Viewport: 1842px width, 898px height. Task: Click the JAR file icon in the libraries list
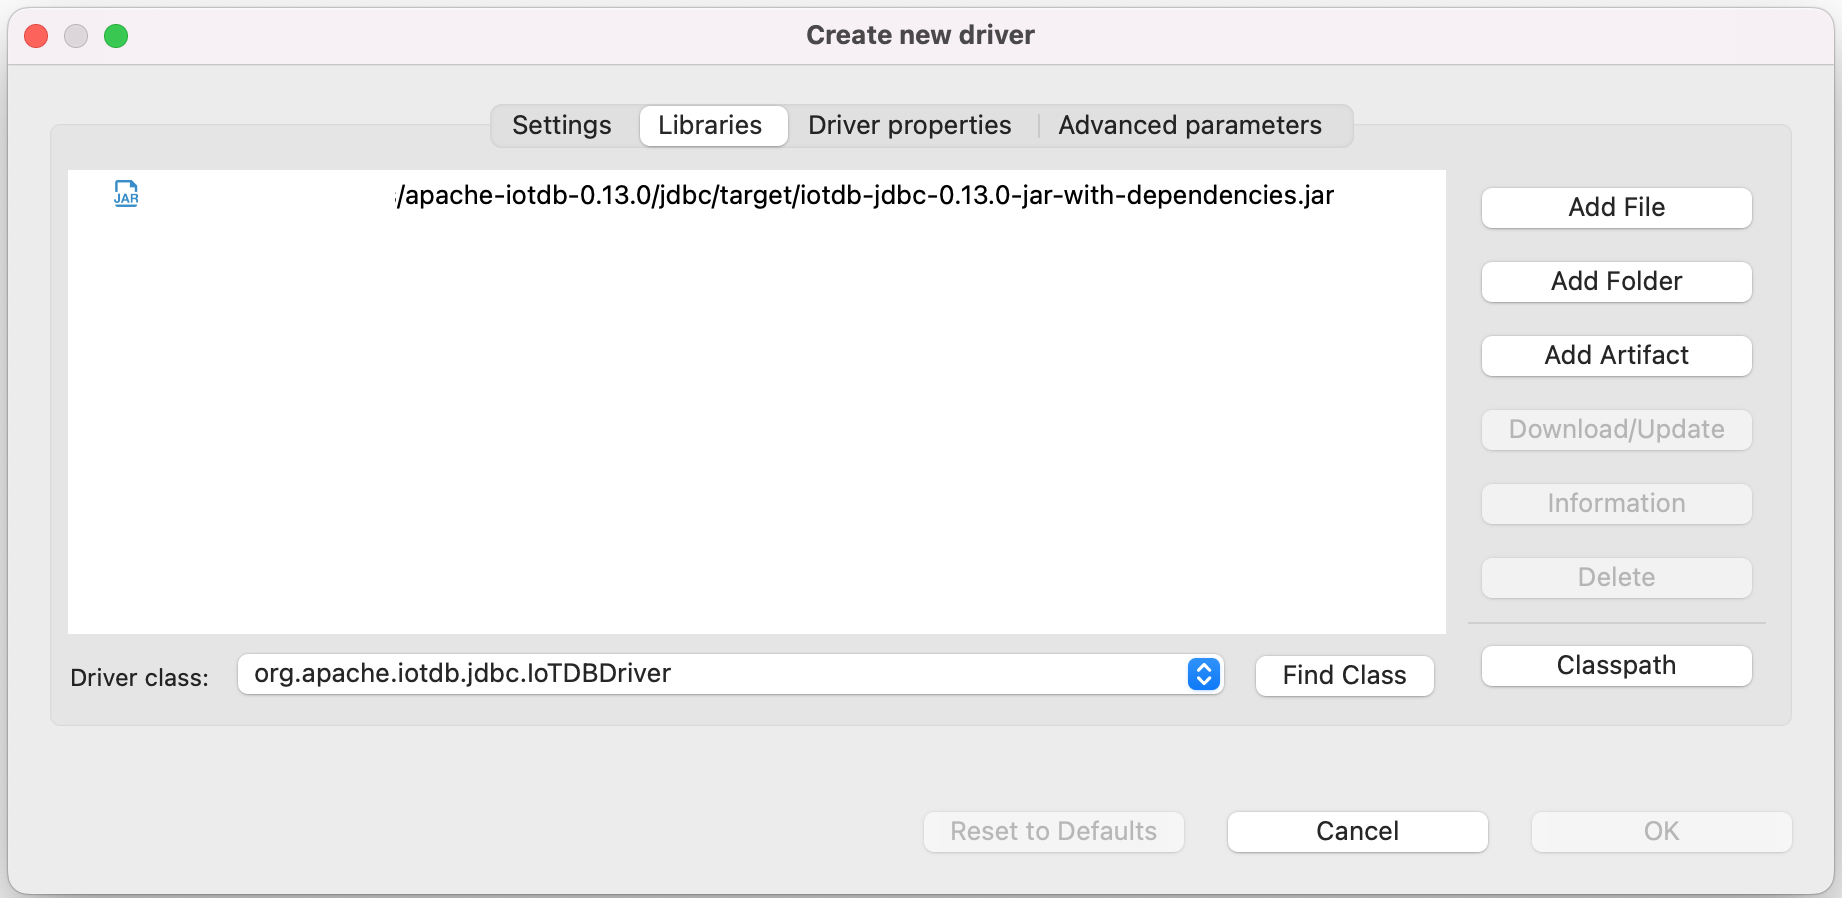click(126, 194)
